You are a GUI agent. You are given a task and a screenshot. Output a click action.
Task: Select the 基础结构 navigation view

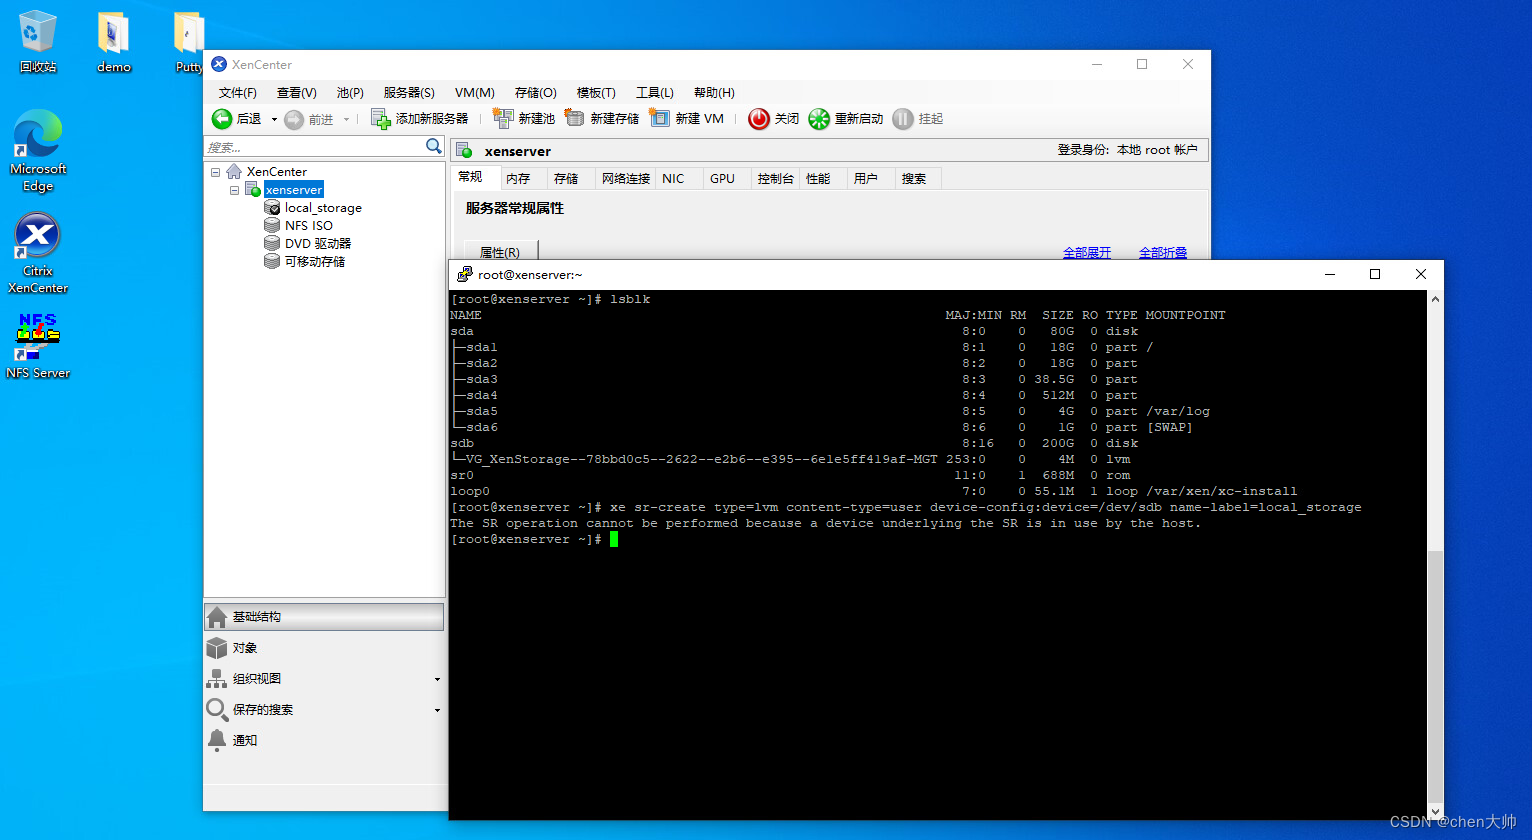(324, 617)
